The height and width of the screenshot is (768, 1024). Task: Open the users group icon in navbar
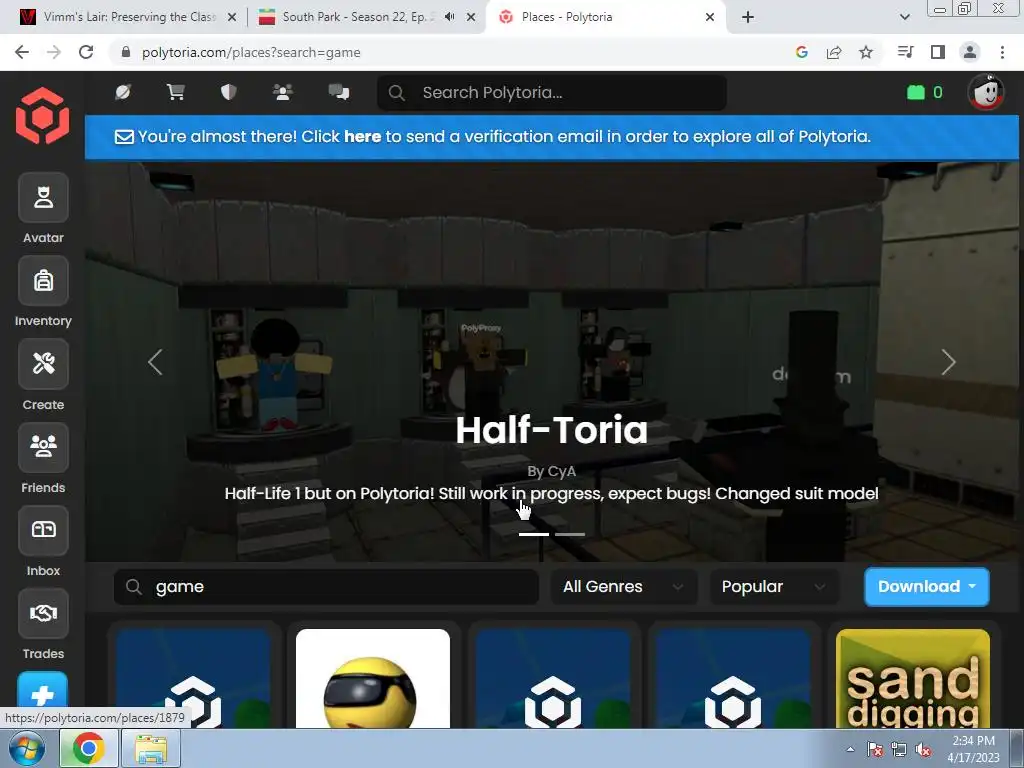[x=282, y=92]
